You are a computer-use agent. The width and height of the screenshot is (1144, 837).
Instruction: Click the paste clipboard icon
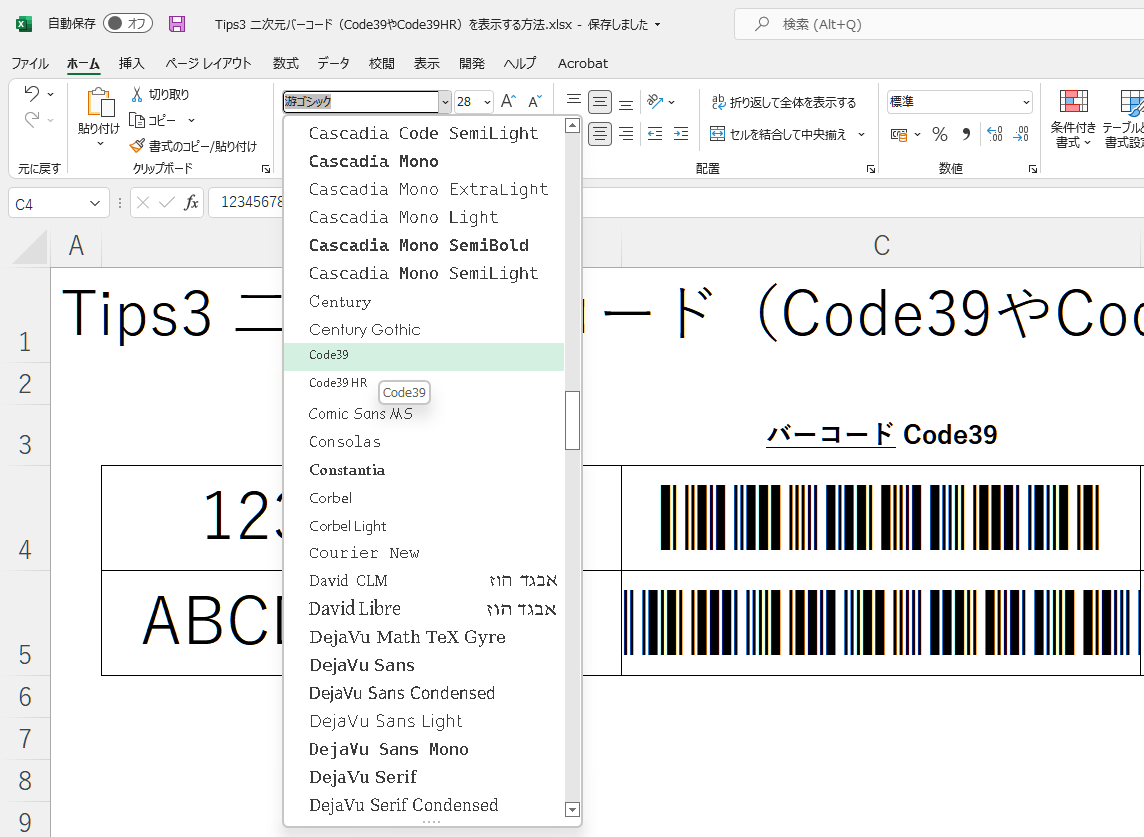[99, 104]
